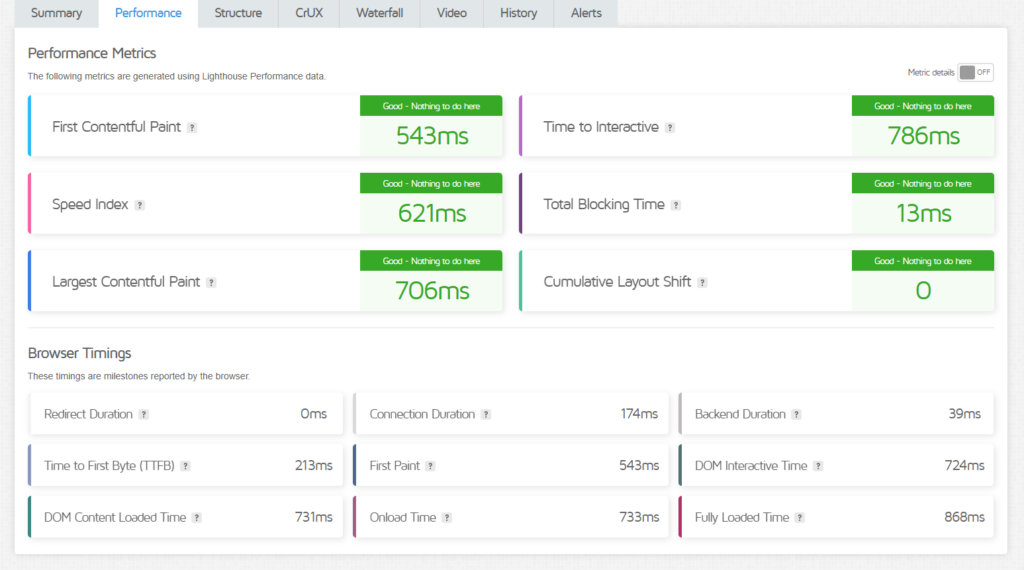Open the Alerts tab

[x=586, y=13]
